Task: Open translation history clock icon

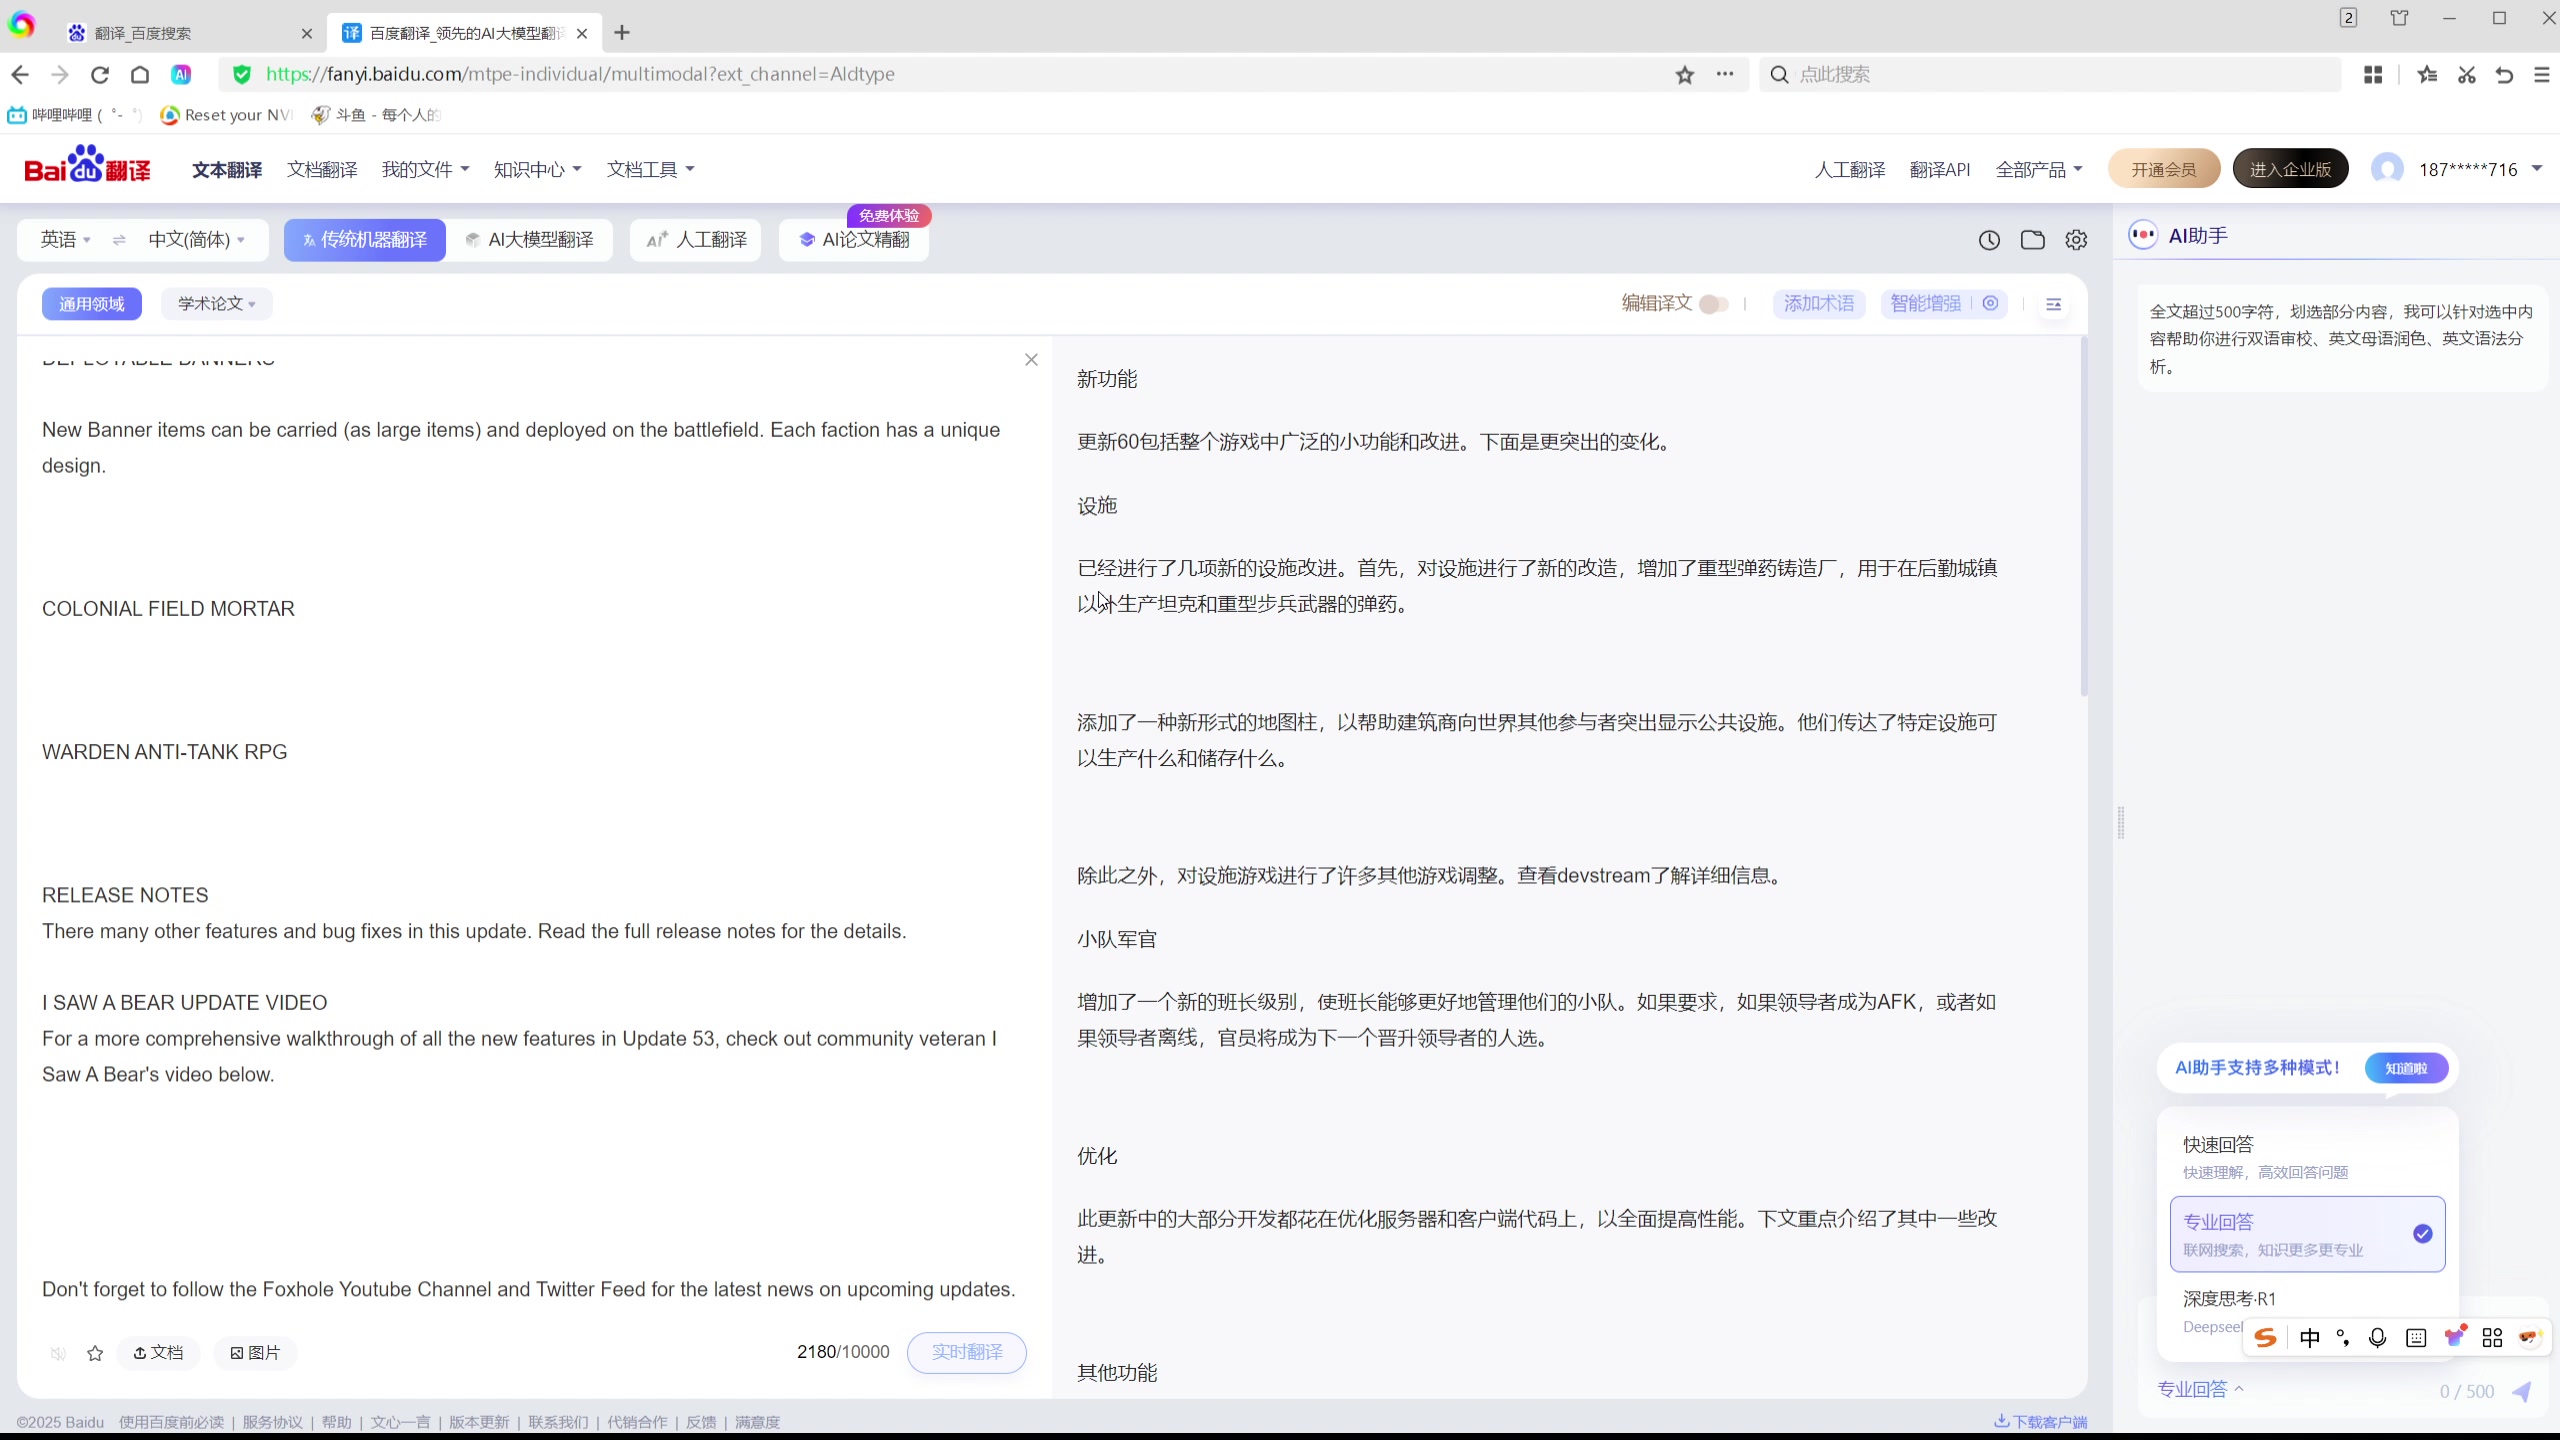Action: coord(1989,240)
